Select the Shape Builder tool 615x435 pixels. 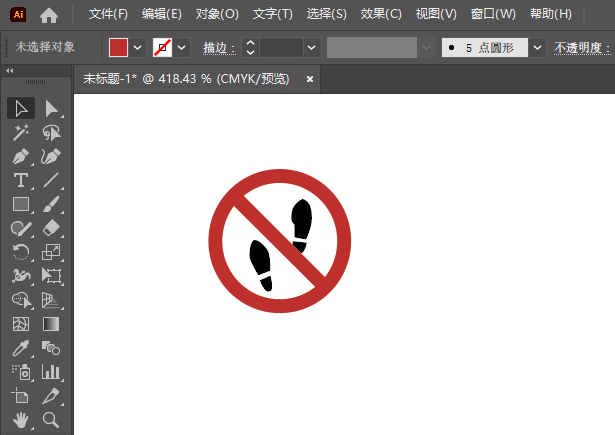(x=21, y=300)
